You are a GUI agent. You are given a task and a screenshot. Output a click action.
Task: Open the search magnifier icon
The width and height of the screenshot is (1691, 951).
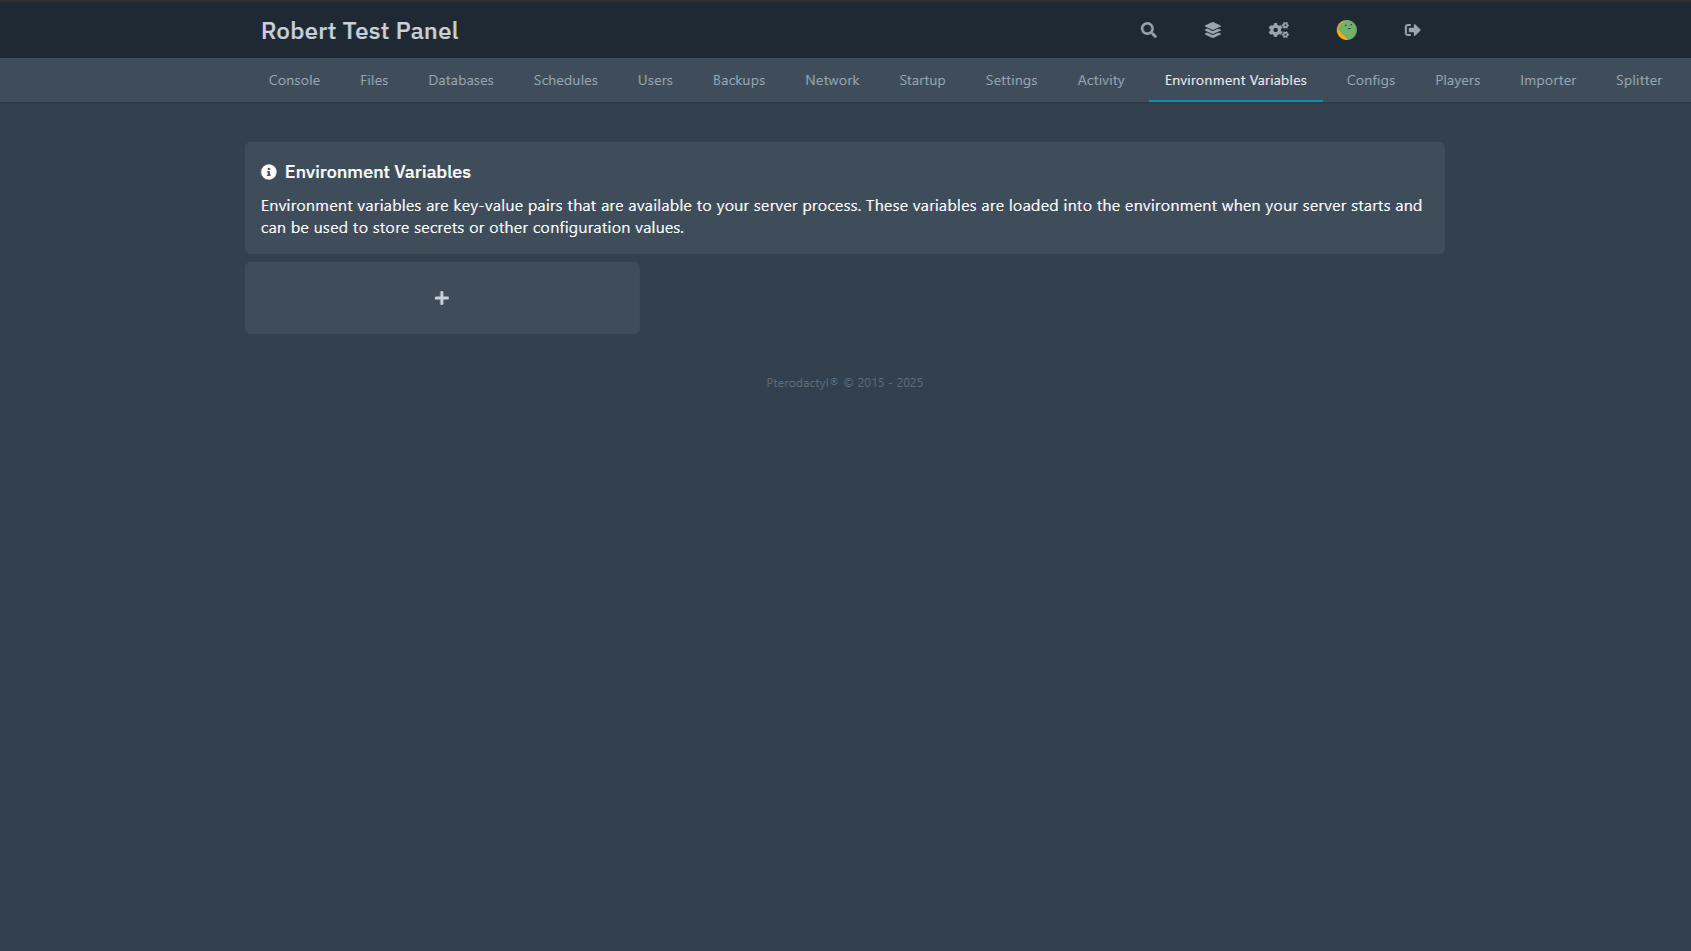[x=1148, y=30]
